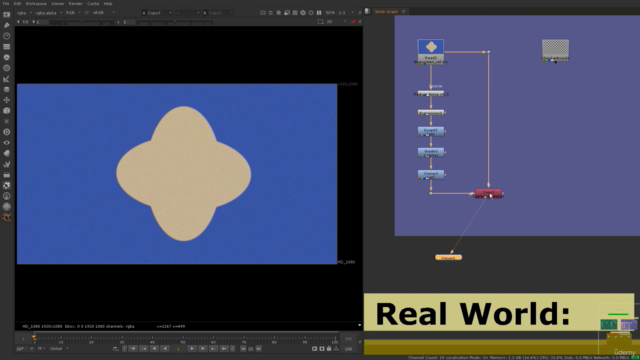Viewport: 640px width, 360px height.
Task: Open the Global frame range dropdown
Action: (60, 349)
